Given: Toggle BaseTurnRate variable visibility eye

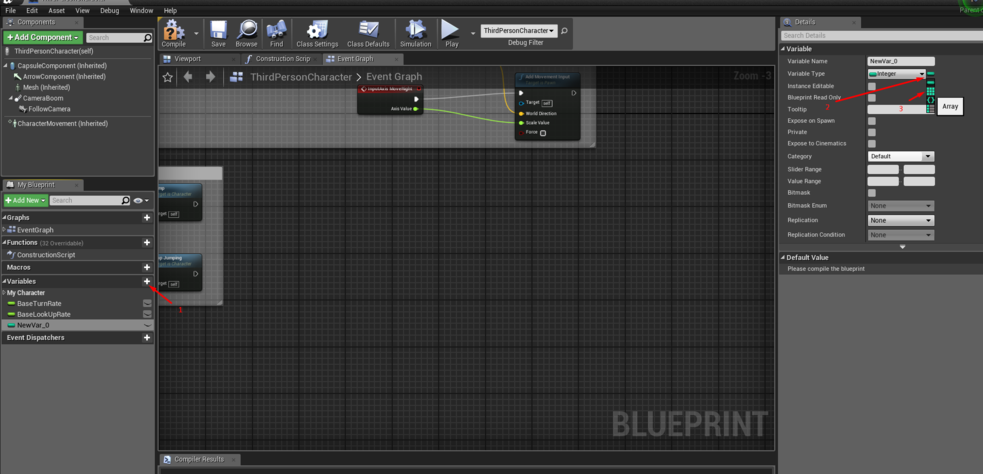Looking at the screenshot, I should [147, 303].
